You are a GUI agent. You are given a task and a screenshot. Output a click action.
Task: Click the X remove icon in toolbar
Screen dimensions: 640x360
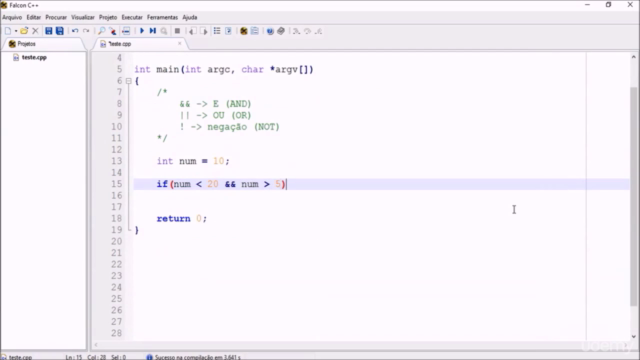coord(36,31)
